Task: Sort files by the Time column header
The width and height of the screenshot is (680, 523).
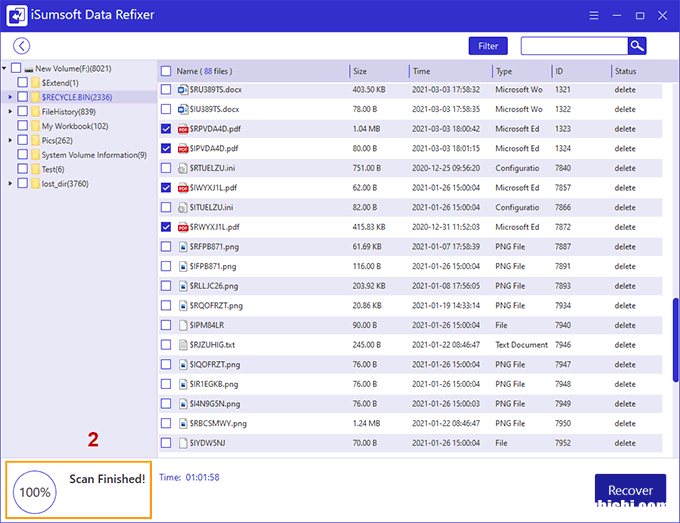Action: tap(449, 72)
